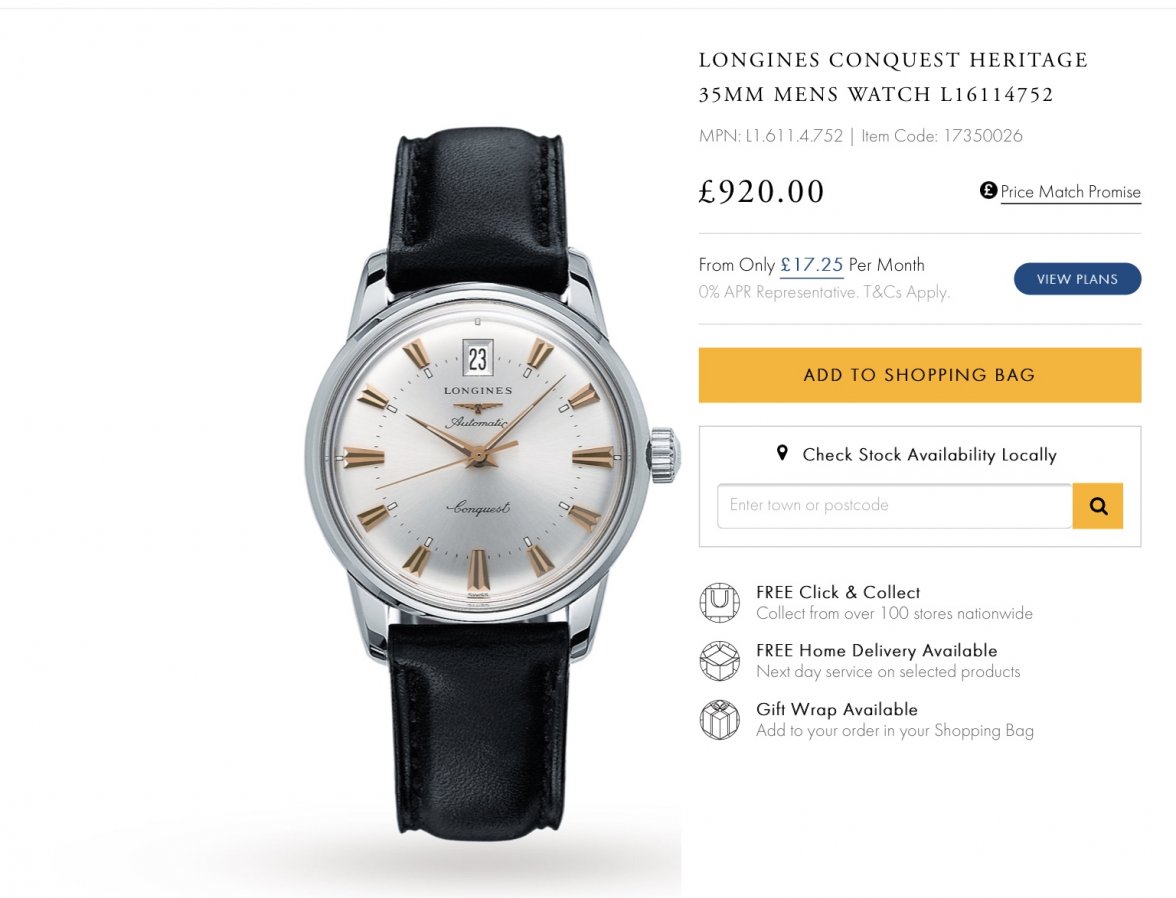Click the magnifier search postcode button
Screen dimensions: 1176x898
click(1098, 506)
